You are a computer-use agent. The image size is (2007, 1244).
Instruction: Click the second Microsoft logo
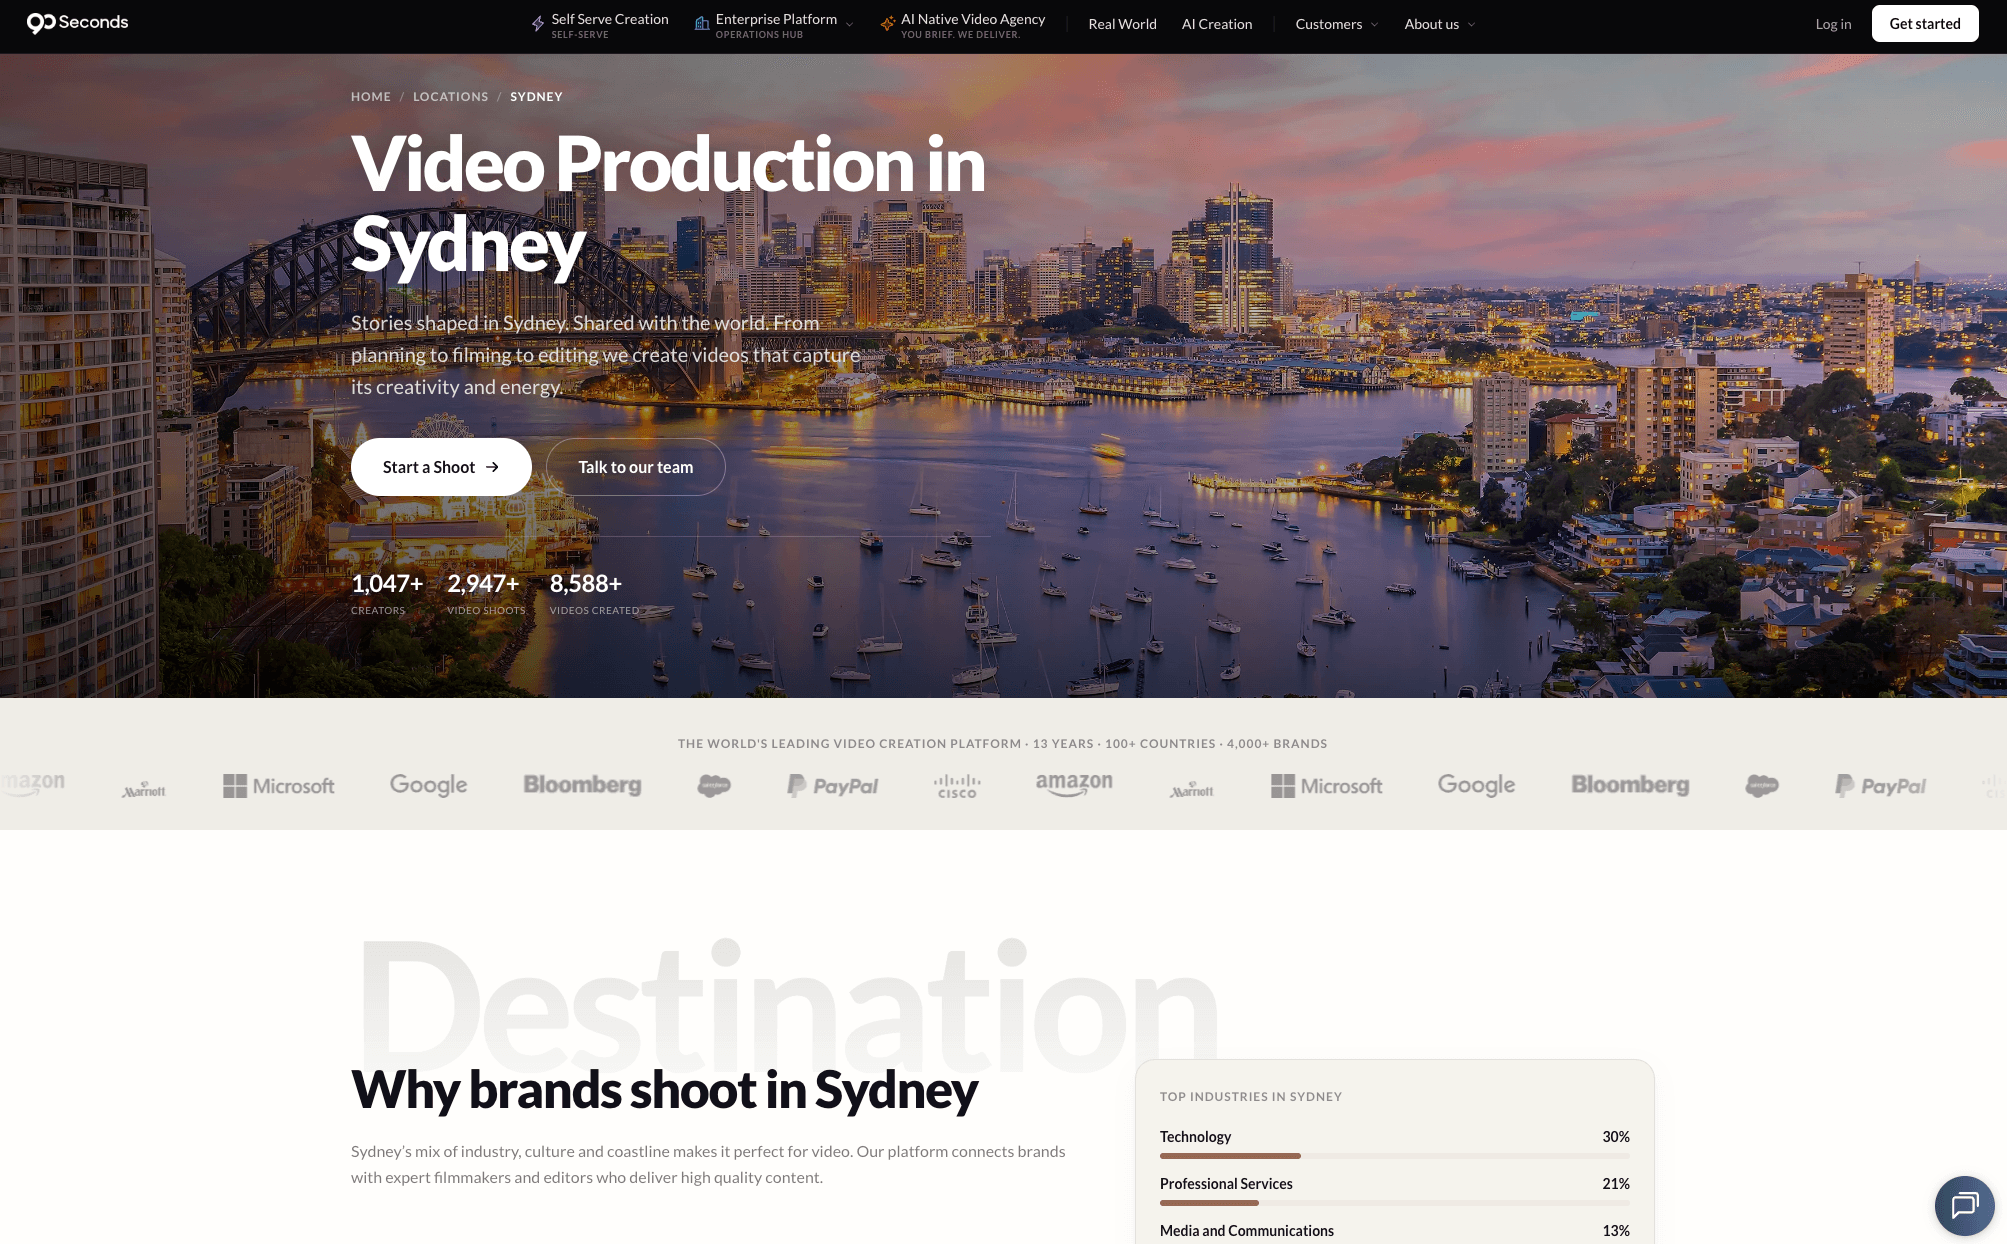(x=1327, y=786)
